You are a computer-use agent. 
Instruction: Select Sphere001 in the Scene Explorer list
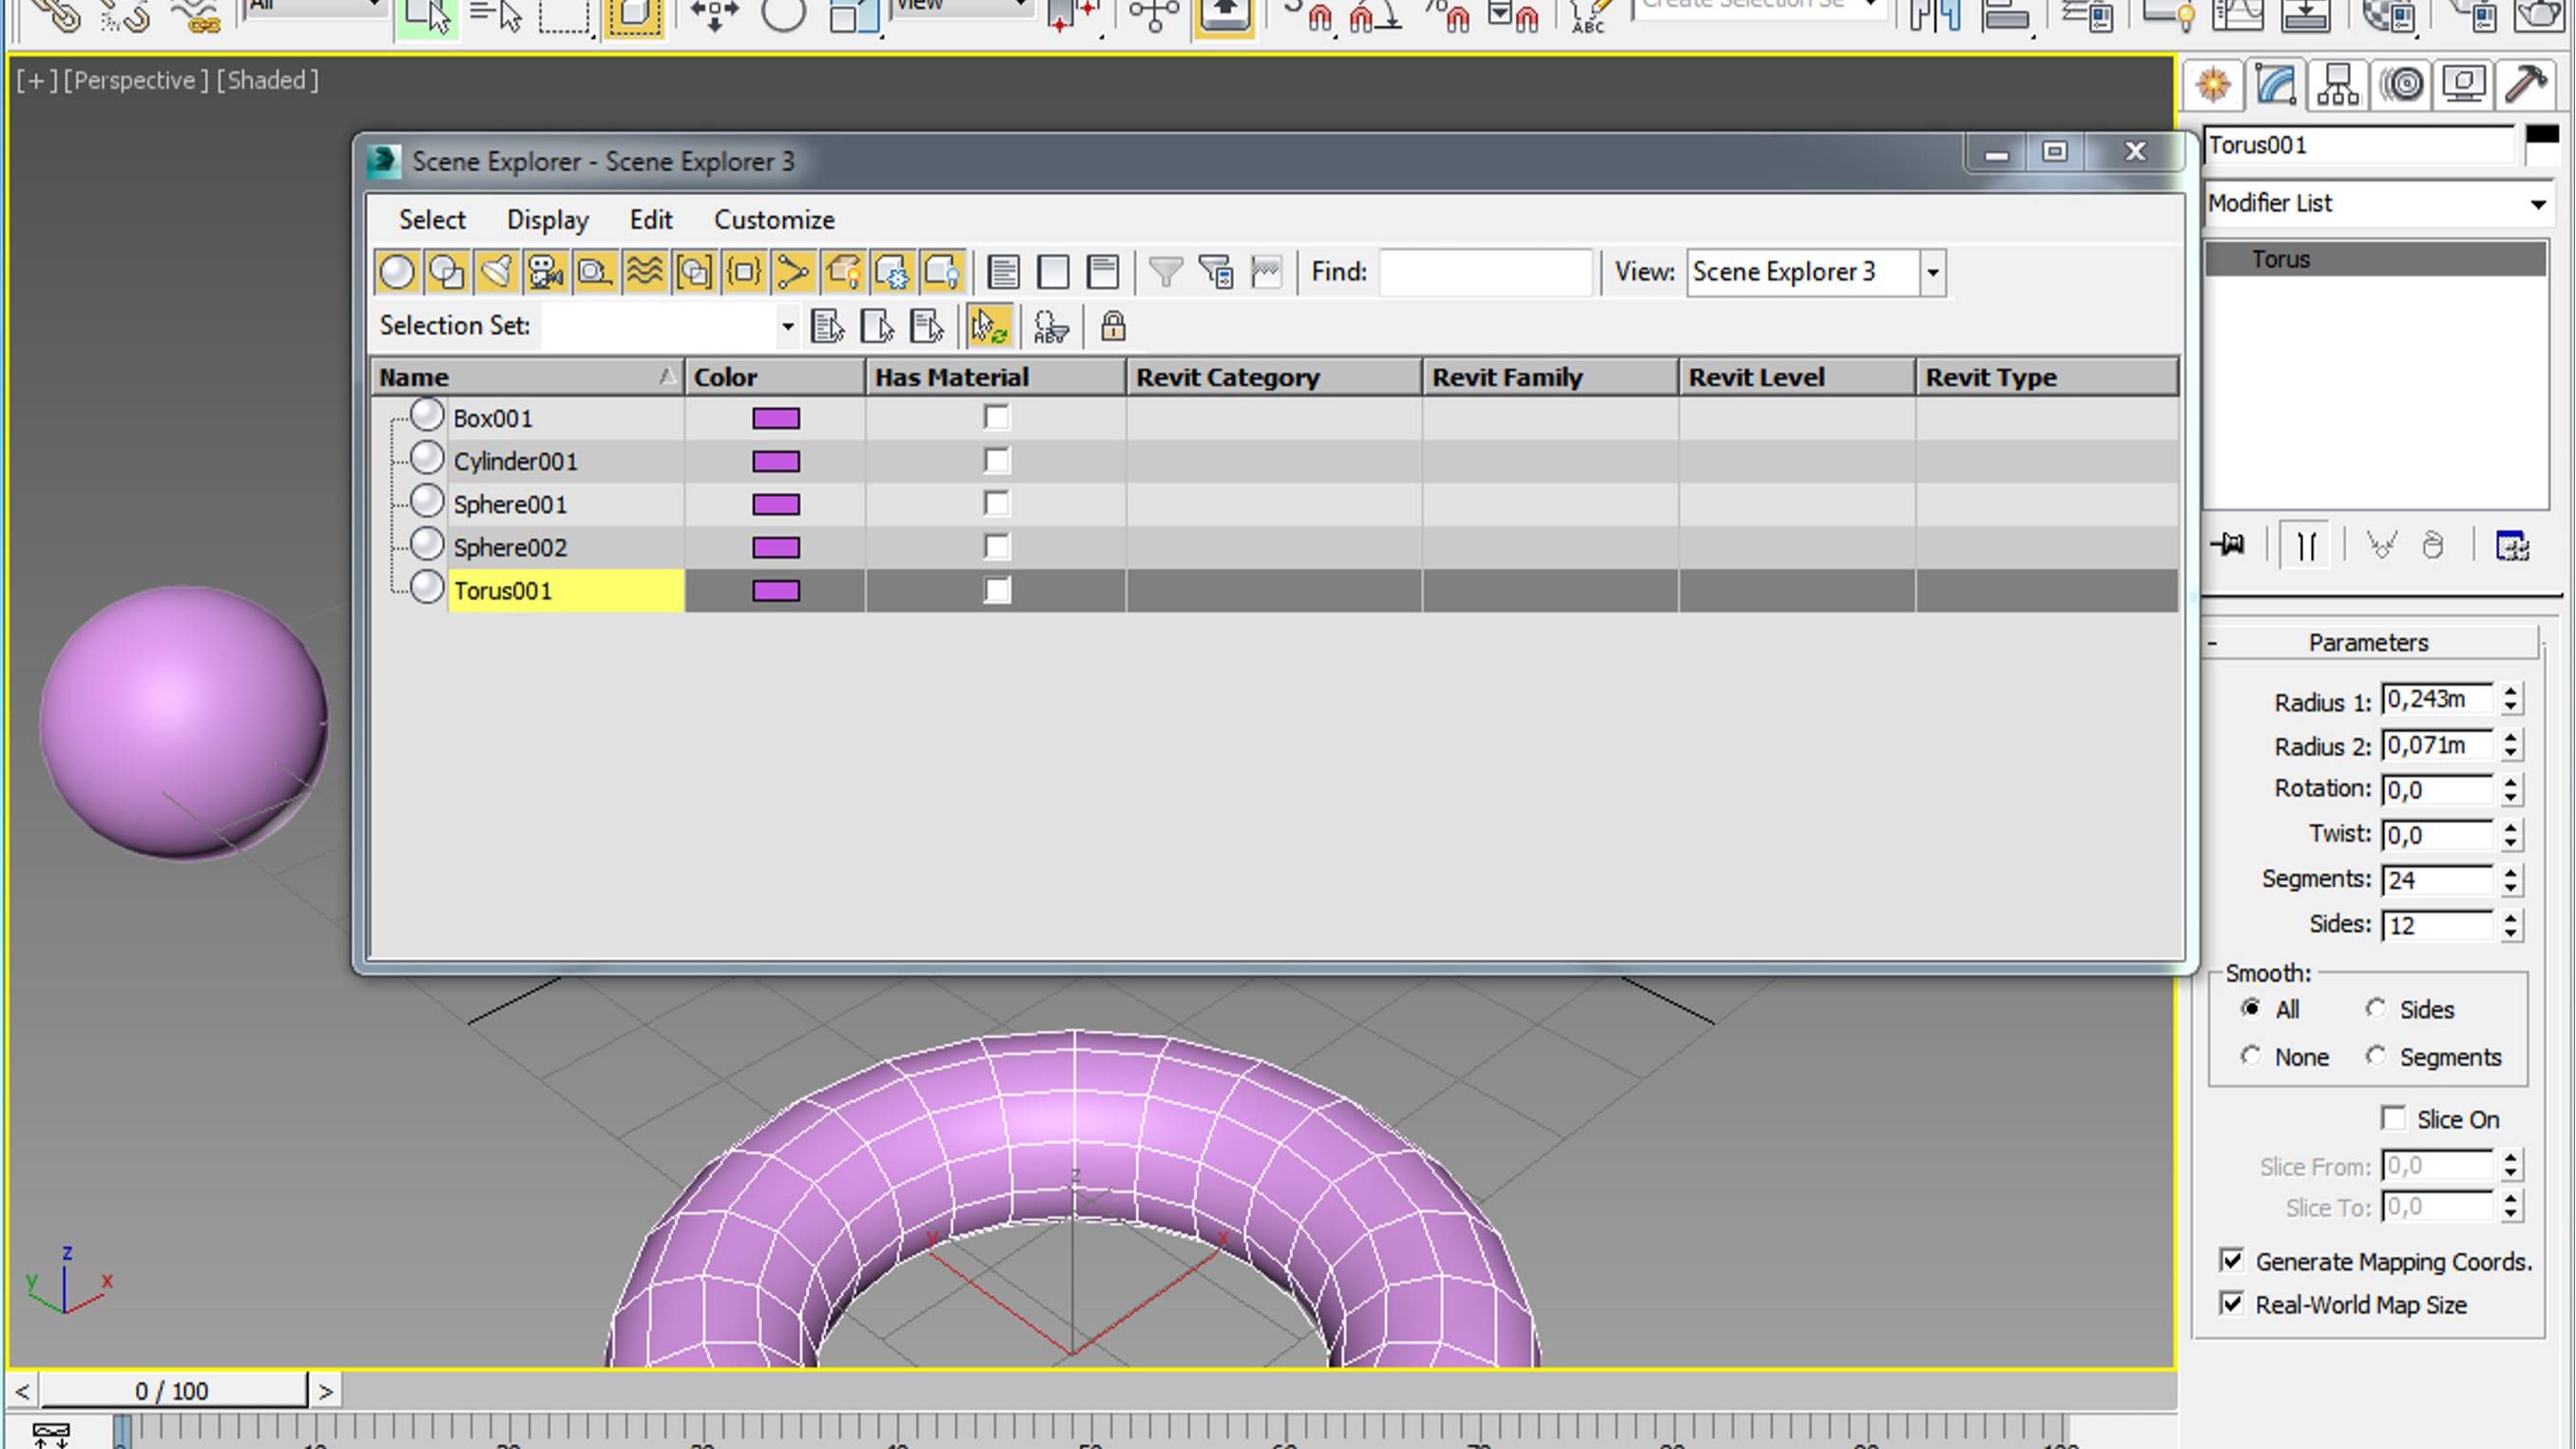(x=509, y=502)
